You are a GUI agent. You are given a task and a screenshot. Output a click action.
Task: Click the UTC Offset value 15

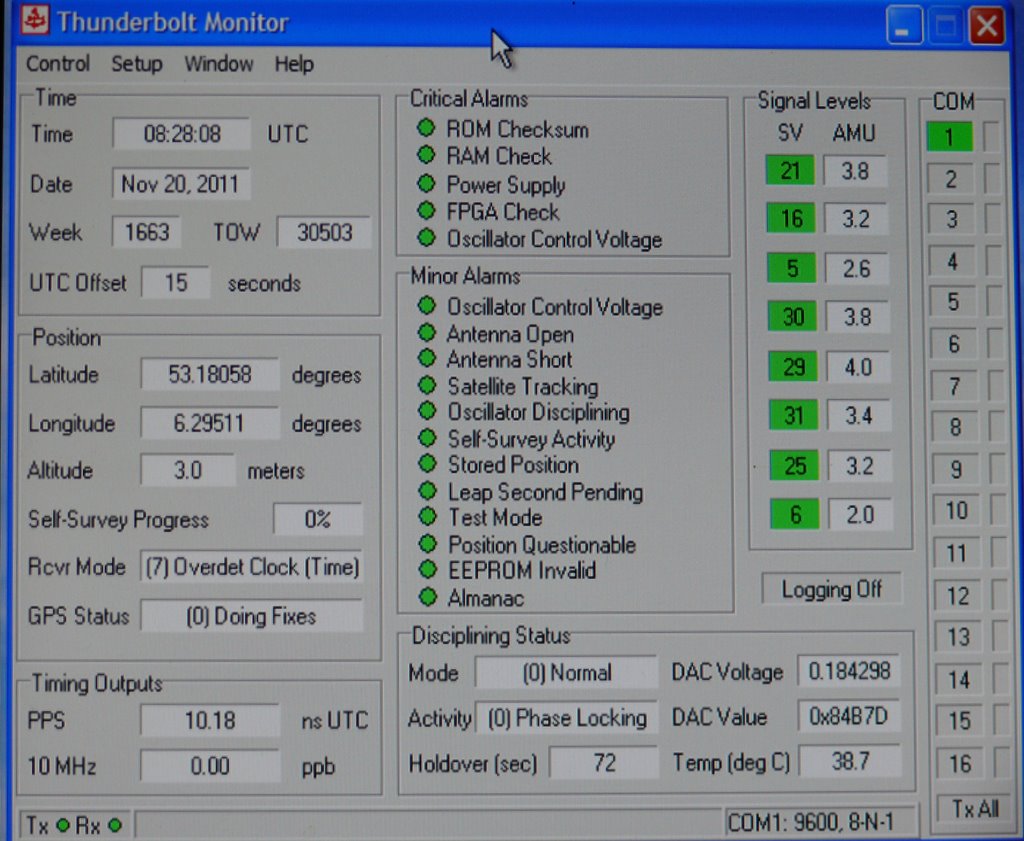[x=176, y=283]
